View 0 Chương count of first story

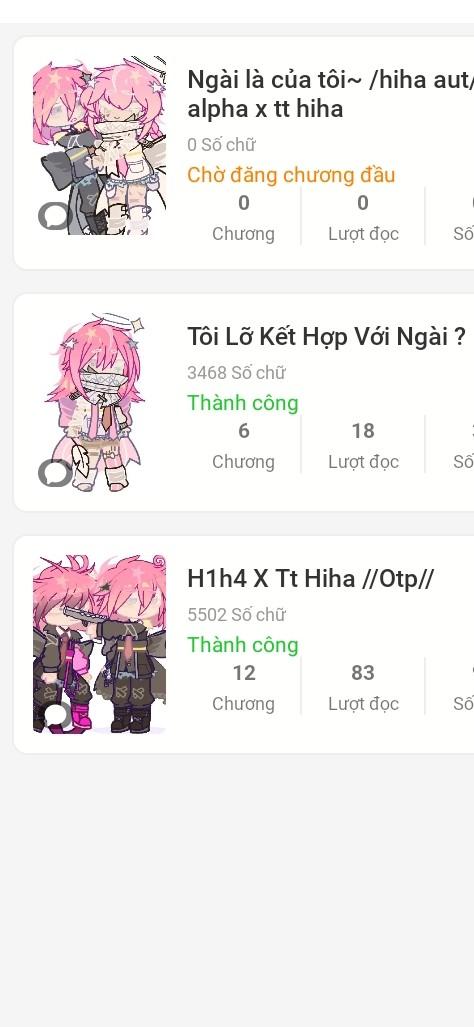[x=244, y=217]
